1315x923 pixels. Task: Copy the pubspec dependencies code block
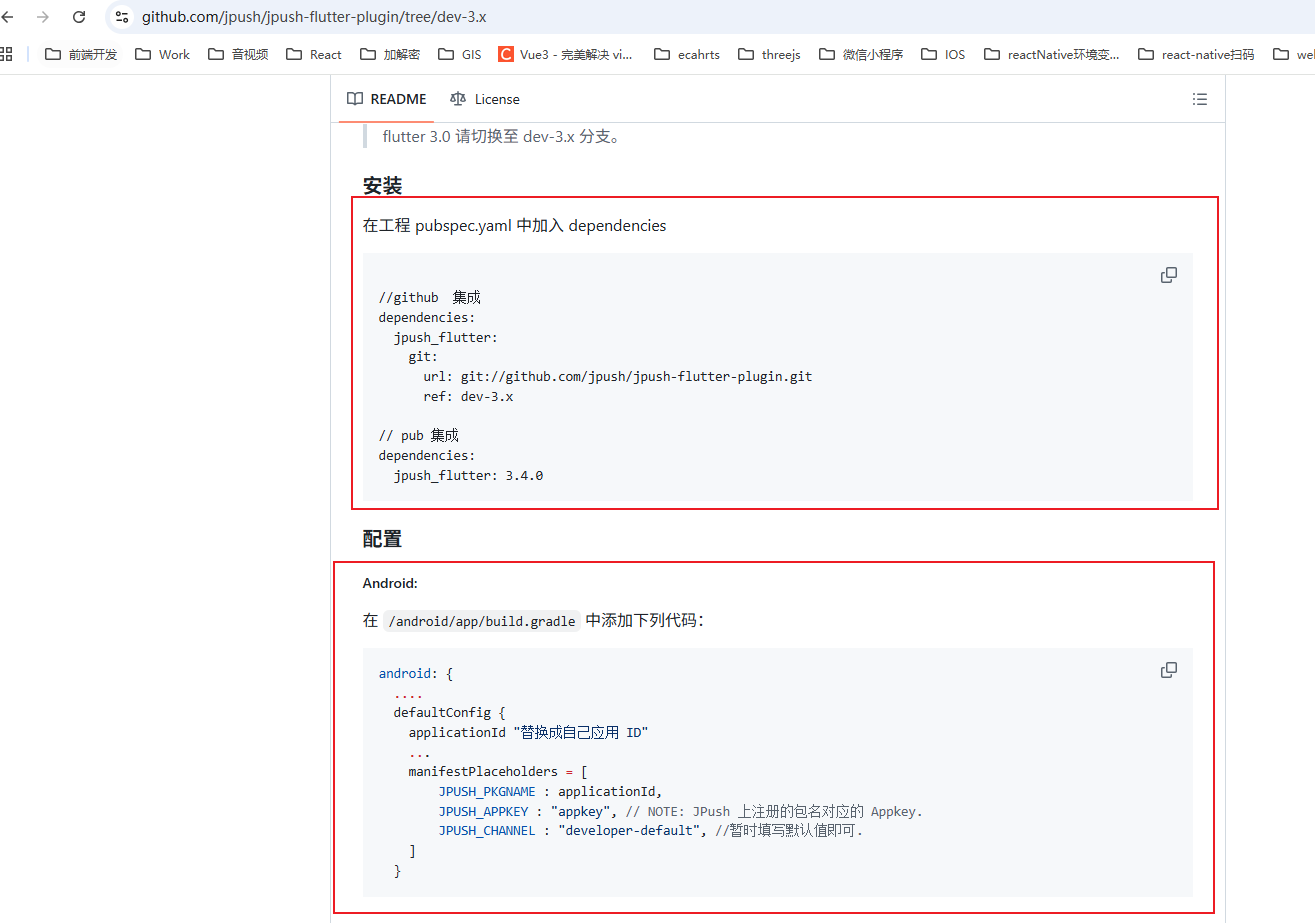tap(1168, 275)
